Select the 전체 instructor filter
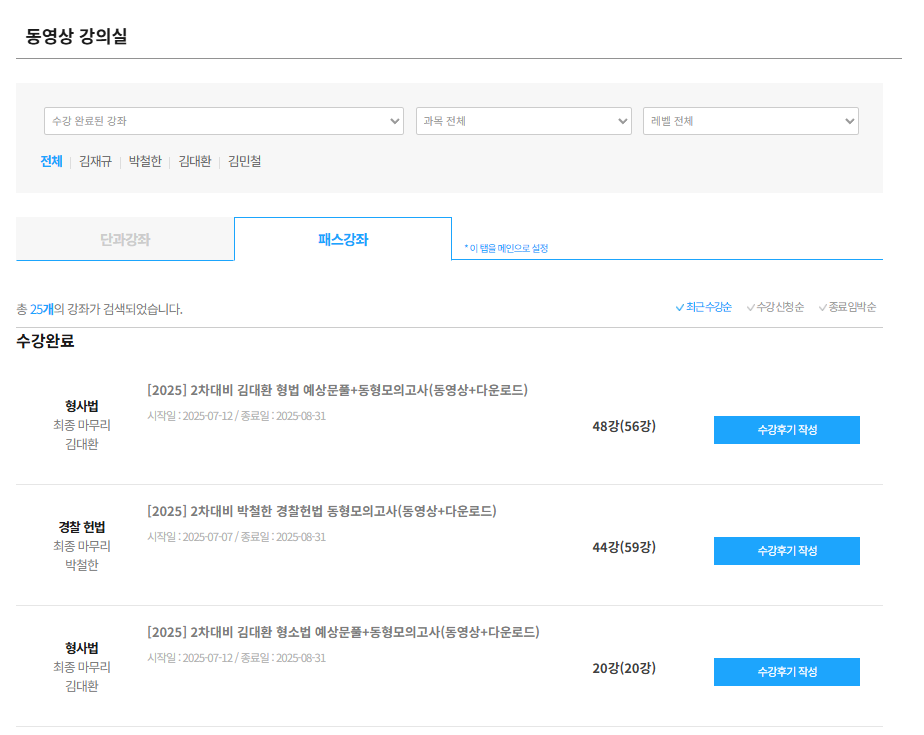This screenshot has width=924, height=735. coord(51,161)
